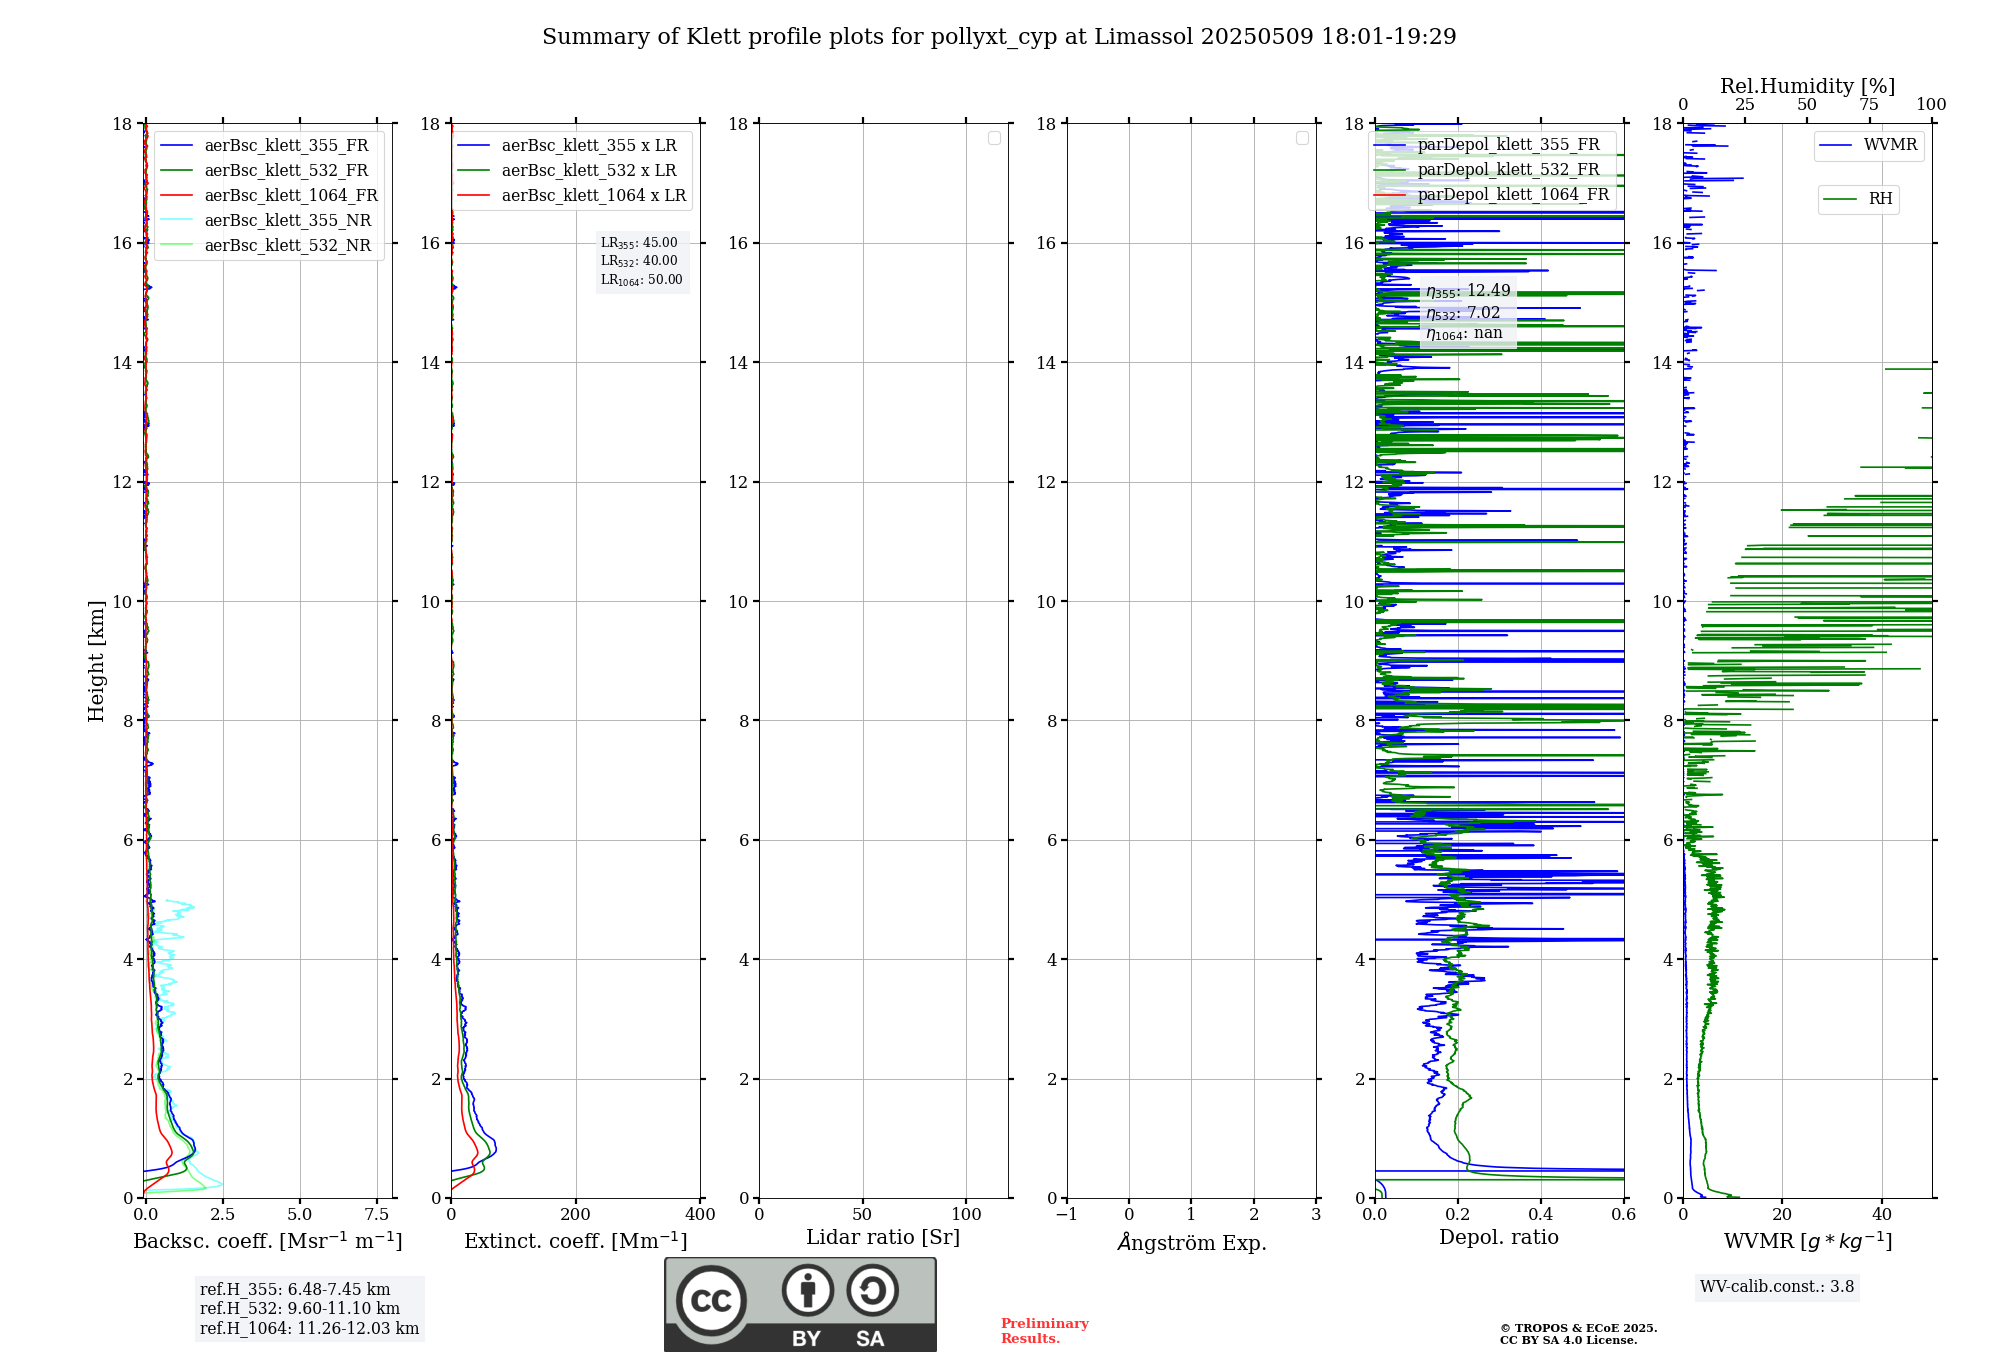The image size is (2000, 1360).
Task: Click the '© TROPOS & ECoE 2025' copyright text
Action: [x=1578, y=1328]
